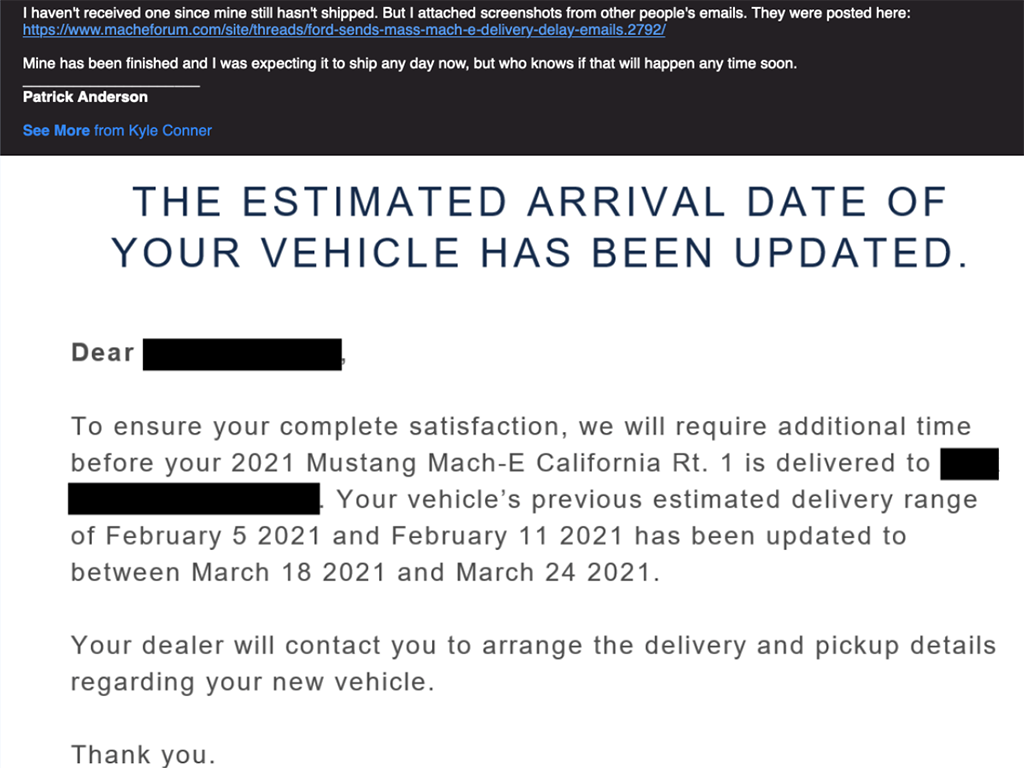
Task: Open the macheforum.com thread link
Action: [x=344, y=30]
